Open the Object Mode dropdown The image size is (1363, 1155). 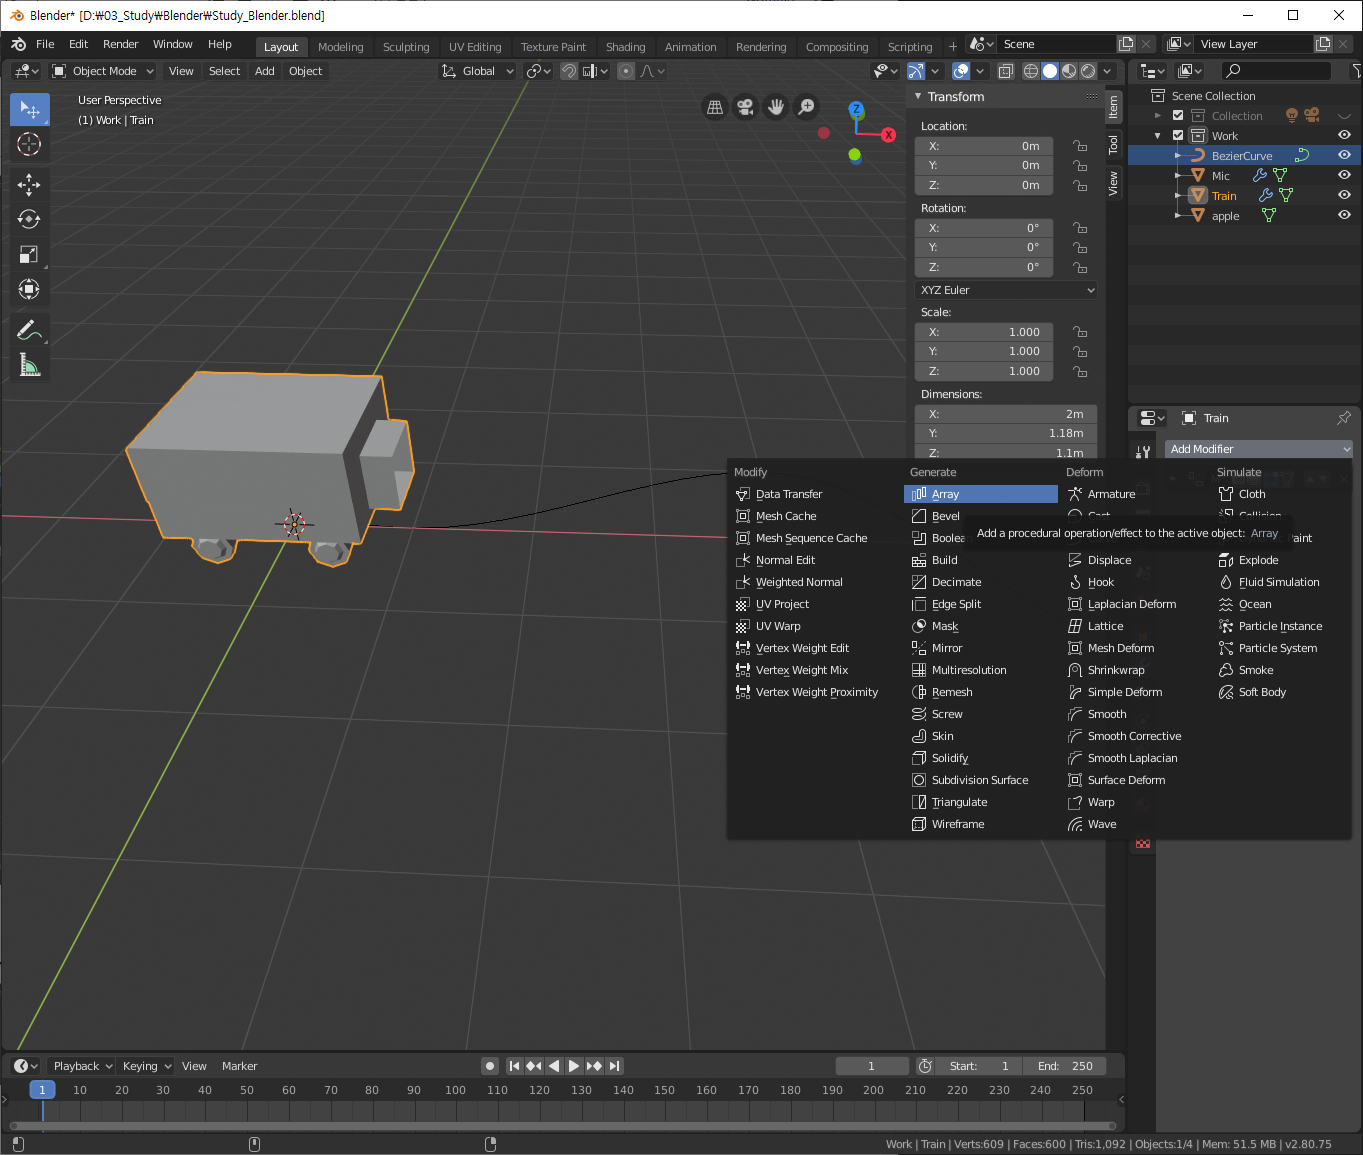(x=103, y=71)
